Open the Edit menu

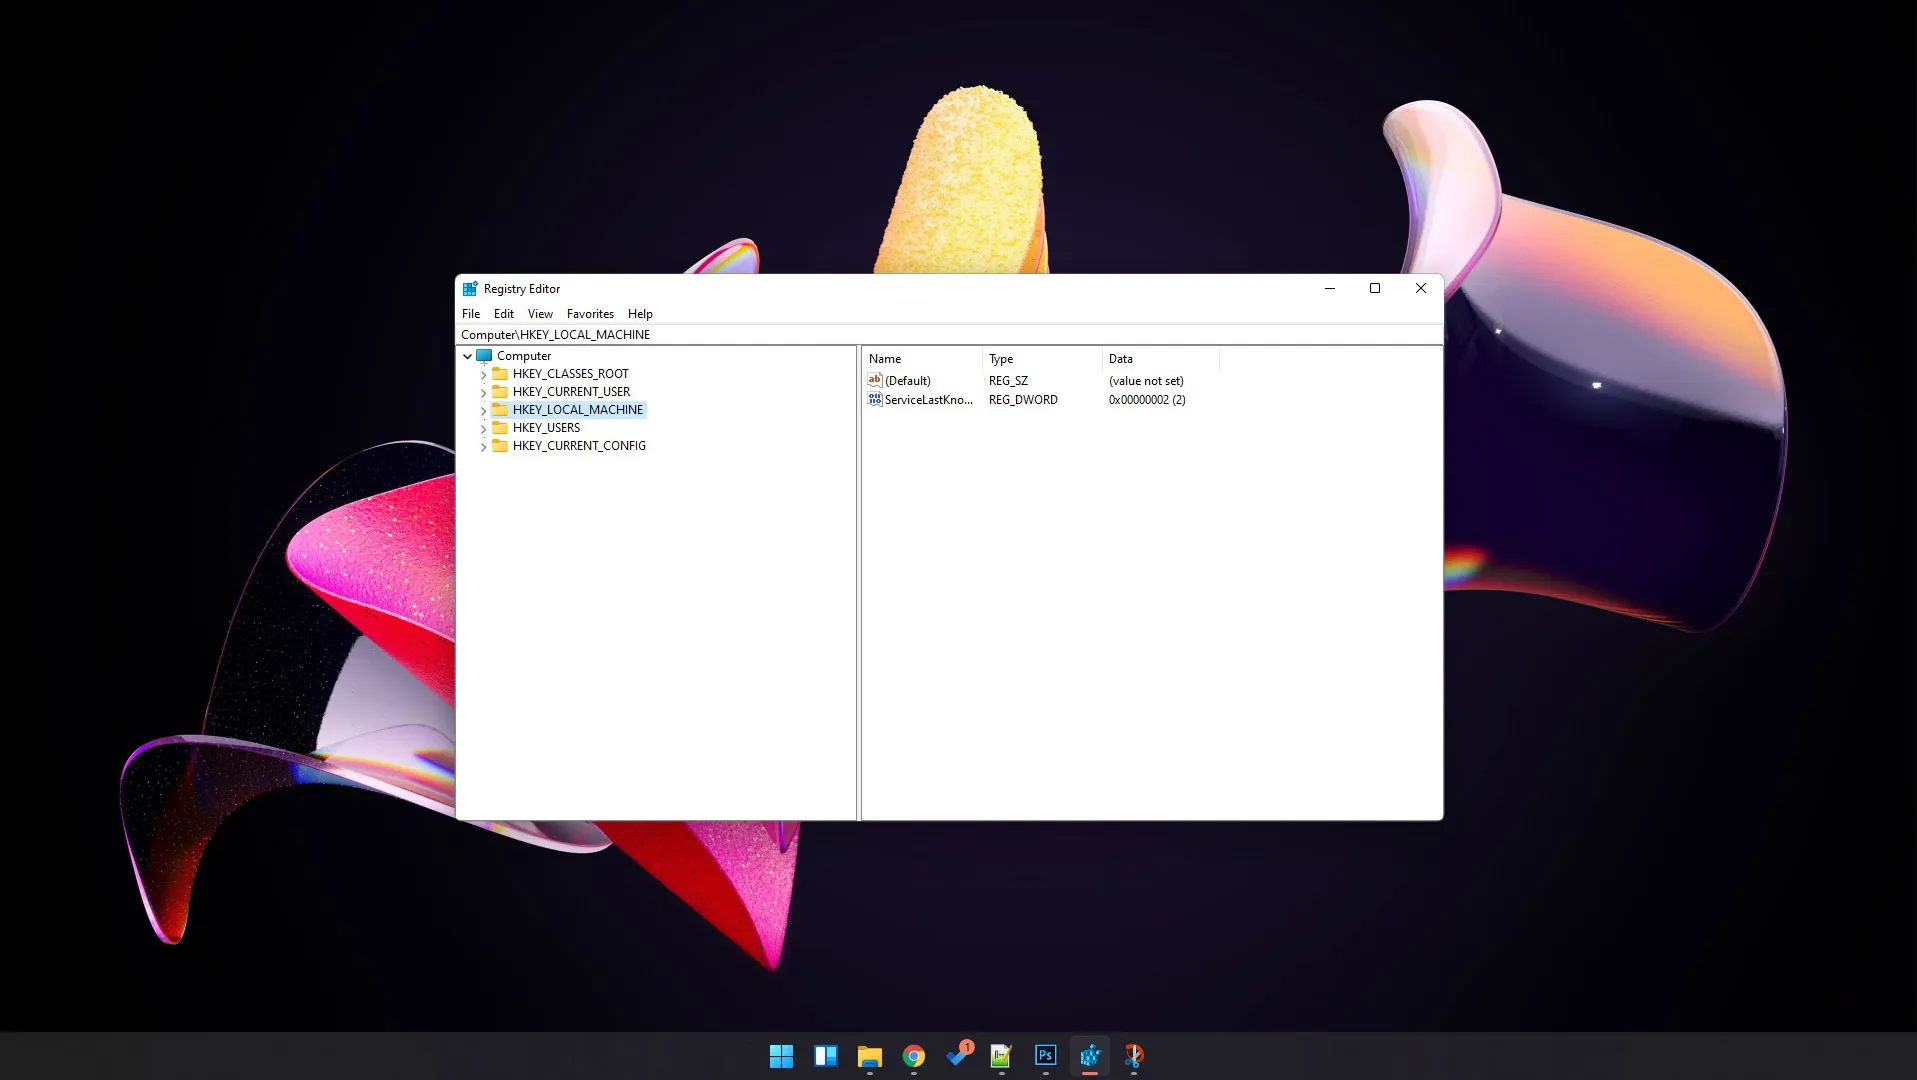click(x=503, y=314)
